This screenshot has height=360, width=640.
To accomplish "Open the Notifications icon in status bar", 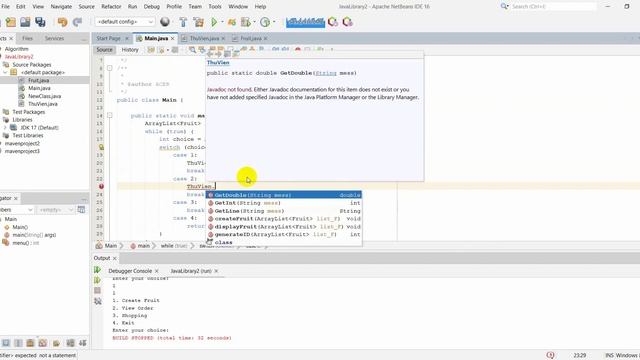I will (550, 355).
